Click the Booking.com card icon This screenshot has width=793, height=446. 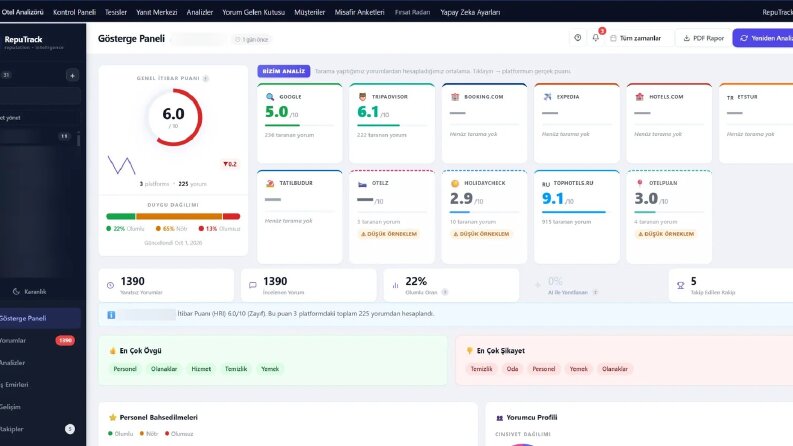[x=455, y=97]
